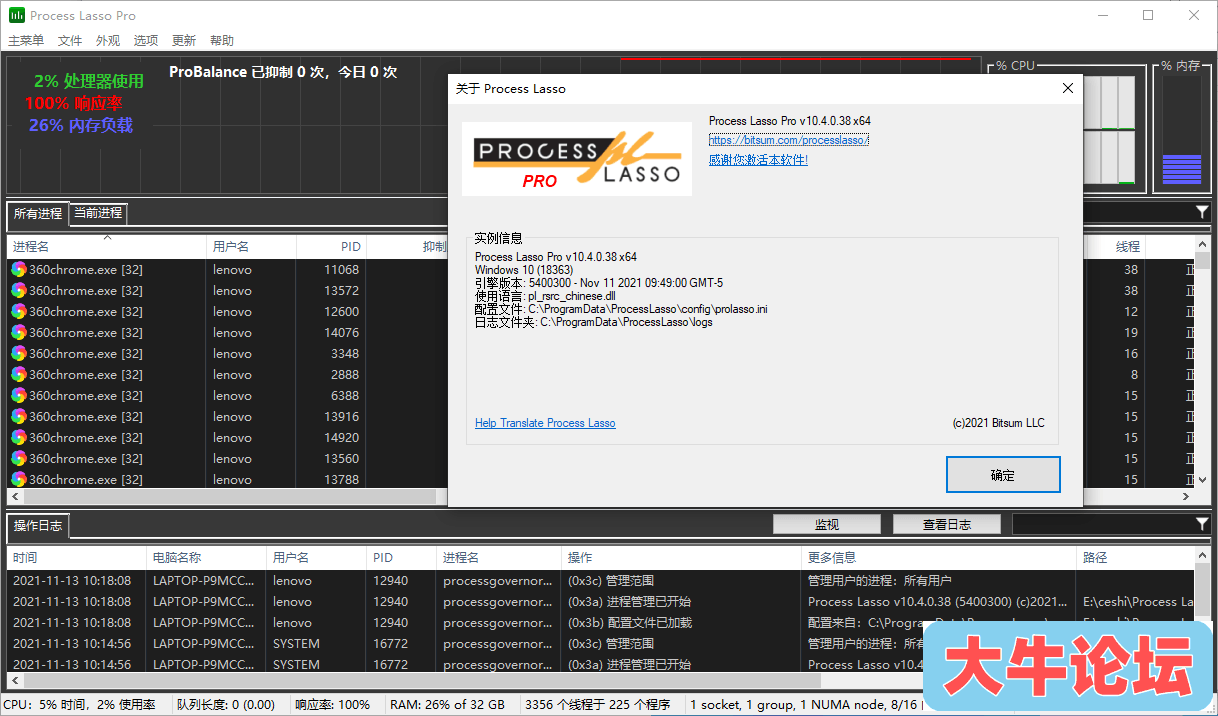Image resolution: width=1218 pixels, height=716 pixels.
Task: Sort the process list by 用户名 column
Action: pos(251,246)
